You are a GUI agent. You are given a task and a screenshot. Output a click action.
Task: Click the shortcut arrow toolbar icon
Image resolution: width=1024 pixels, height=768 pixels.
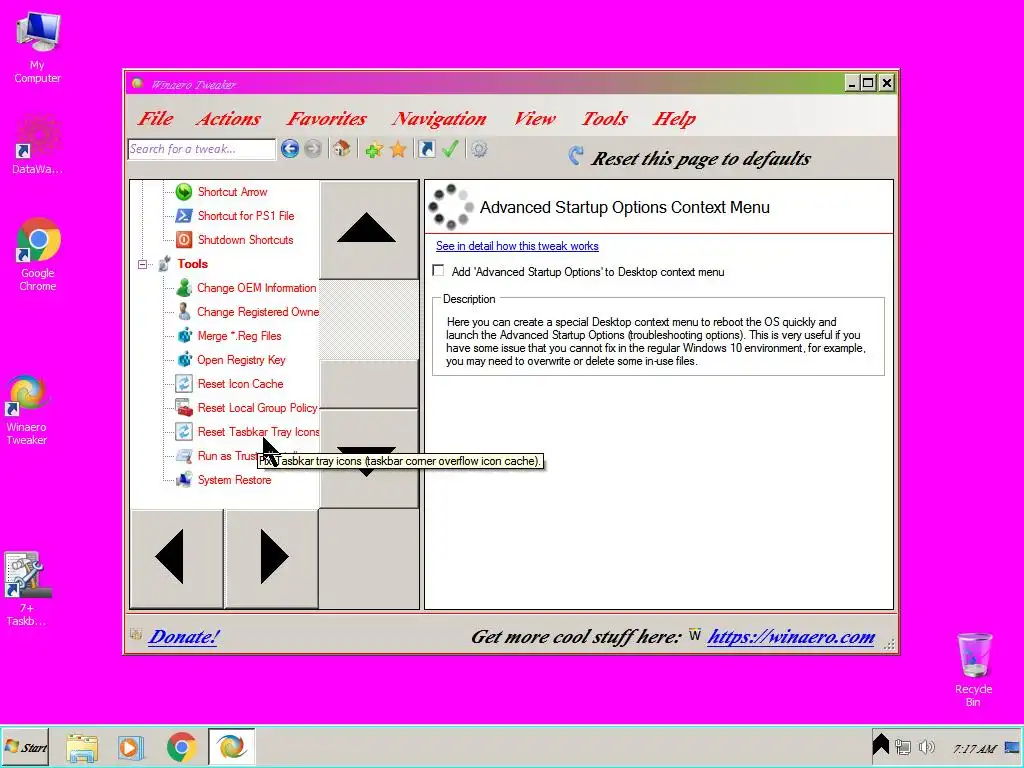point(426,150)
